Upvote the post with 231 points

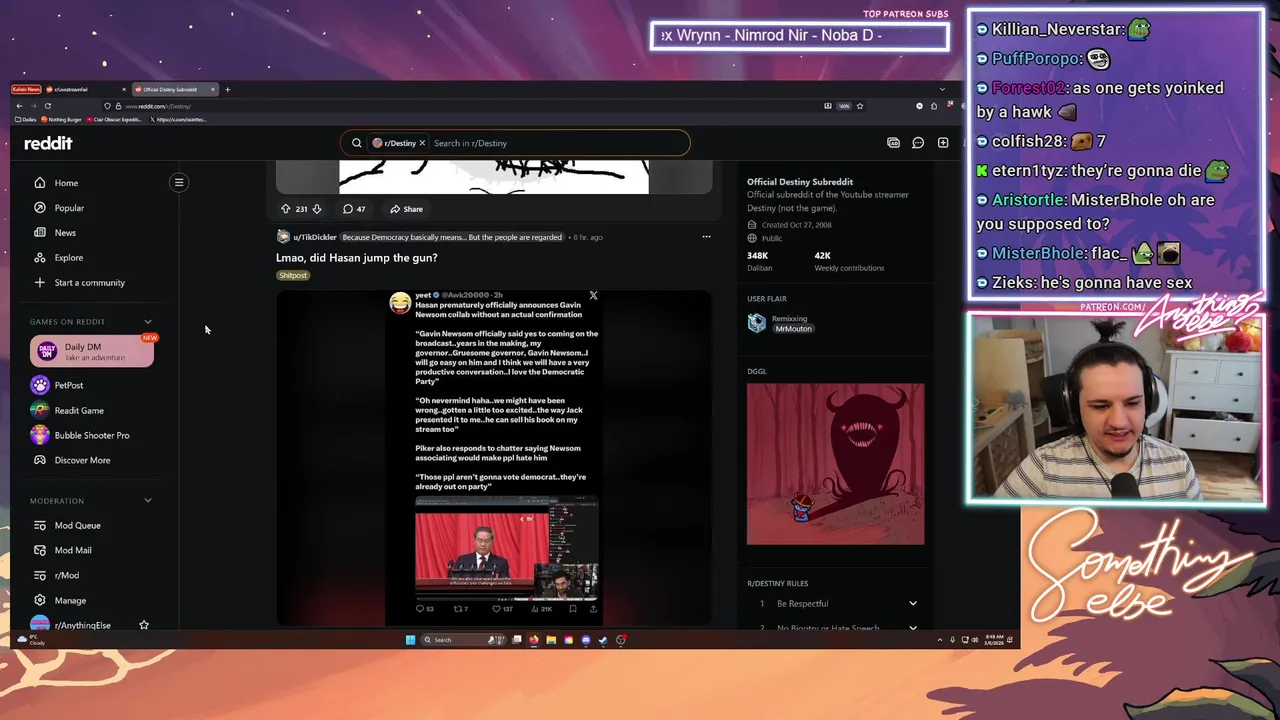tap(285, 209)
